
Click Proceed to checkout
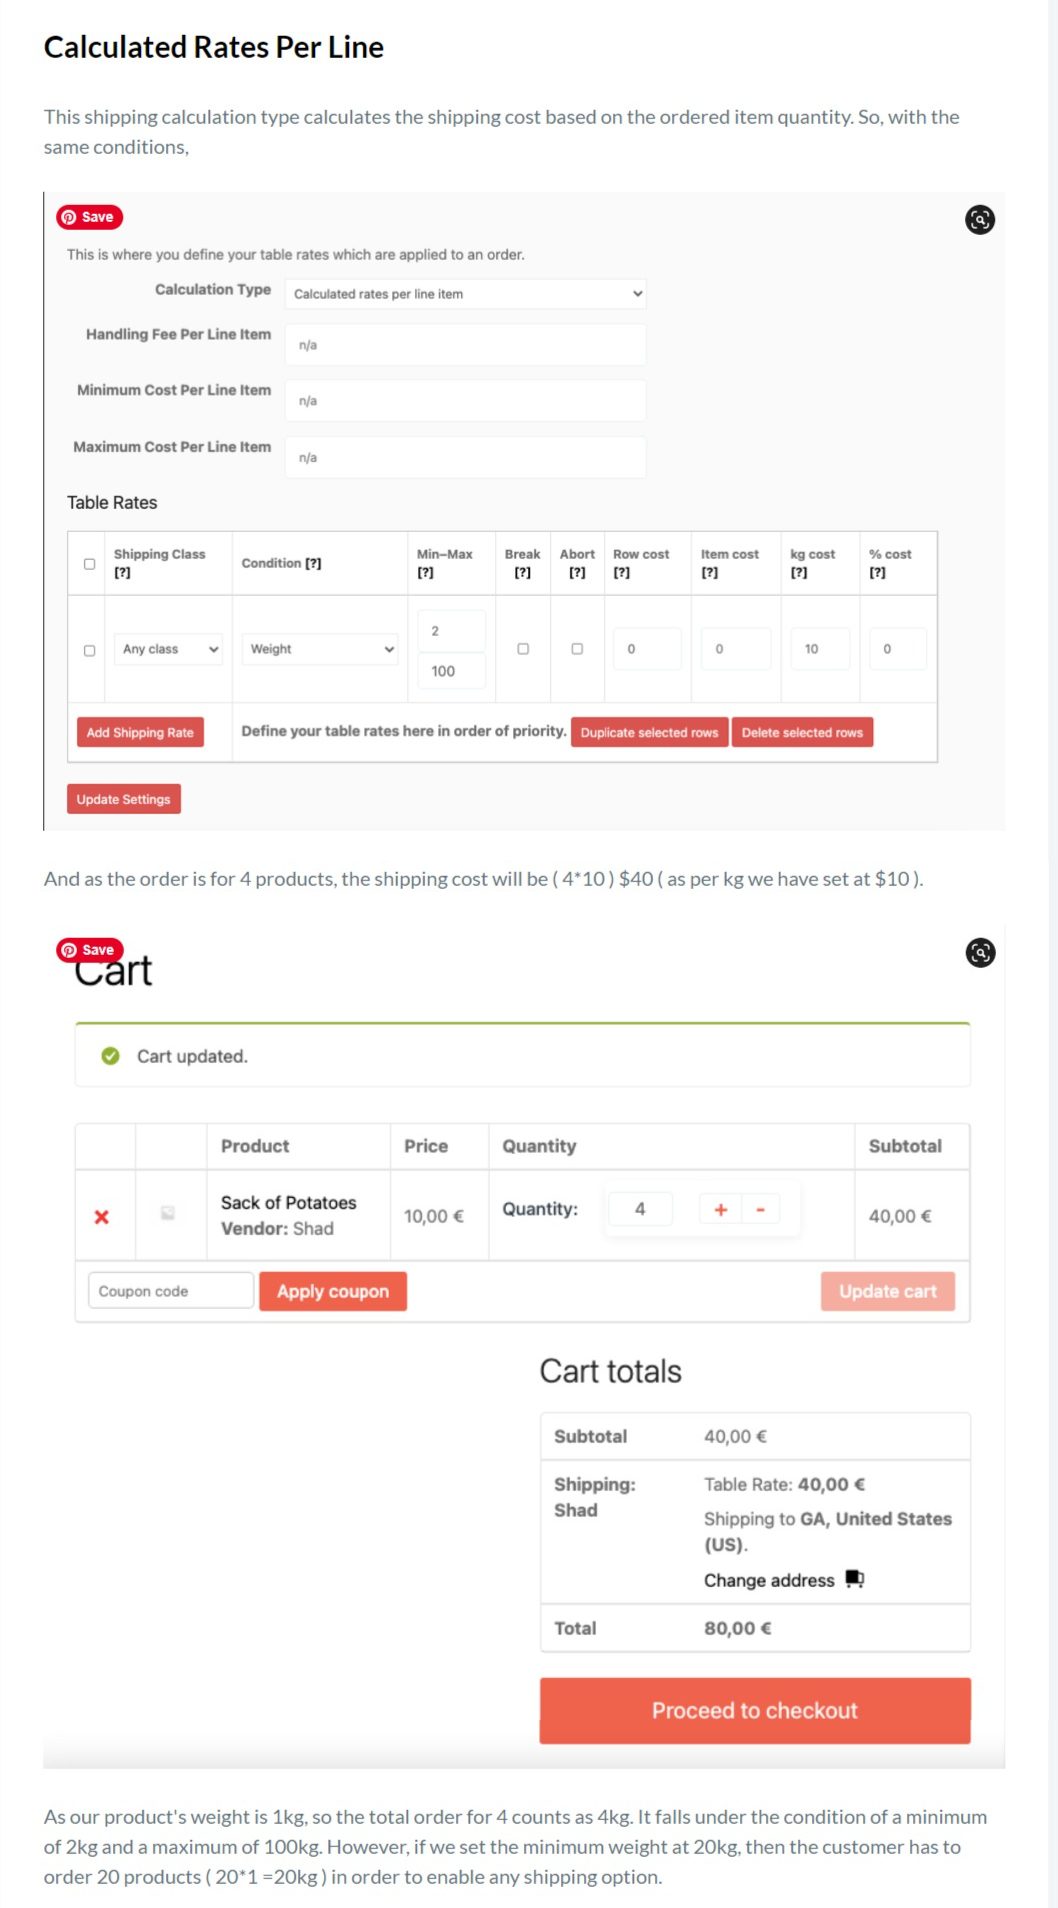tap(755, 1711)
